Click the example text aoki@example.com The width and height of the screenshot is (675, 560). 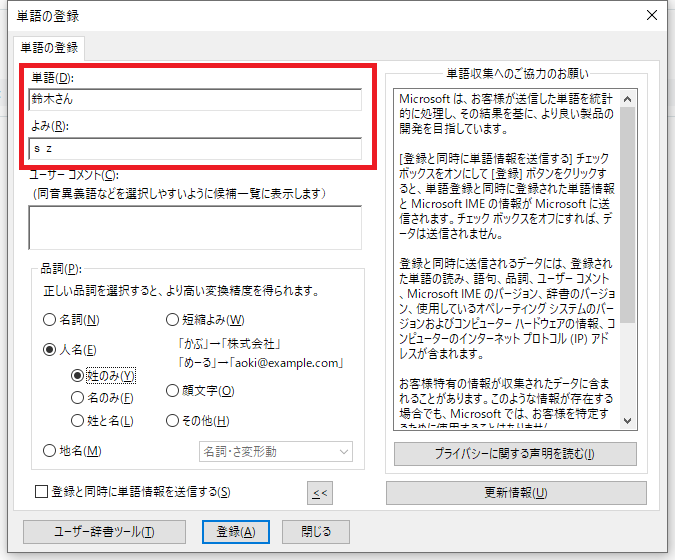pos(287,363)
